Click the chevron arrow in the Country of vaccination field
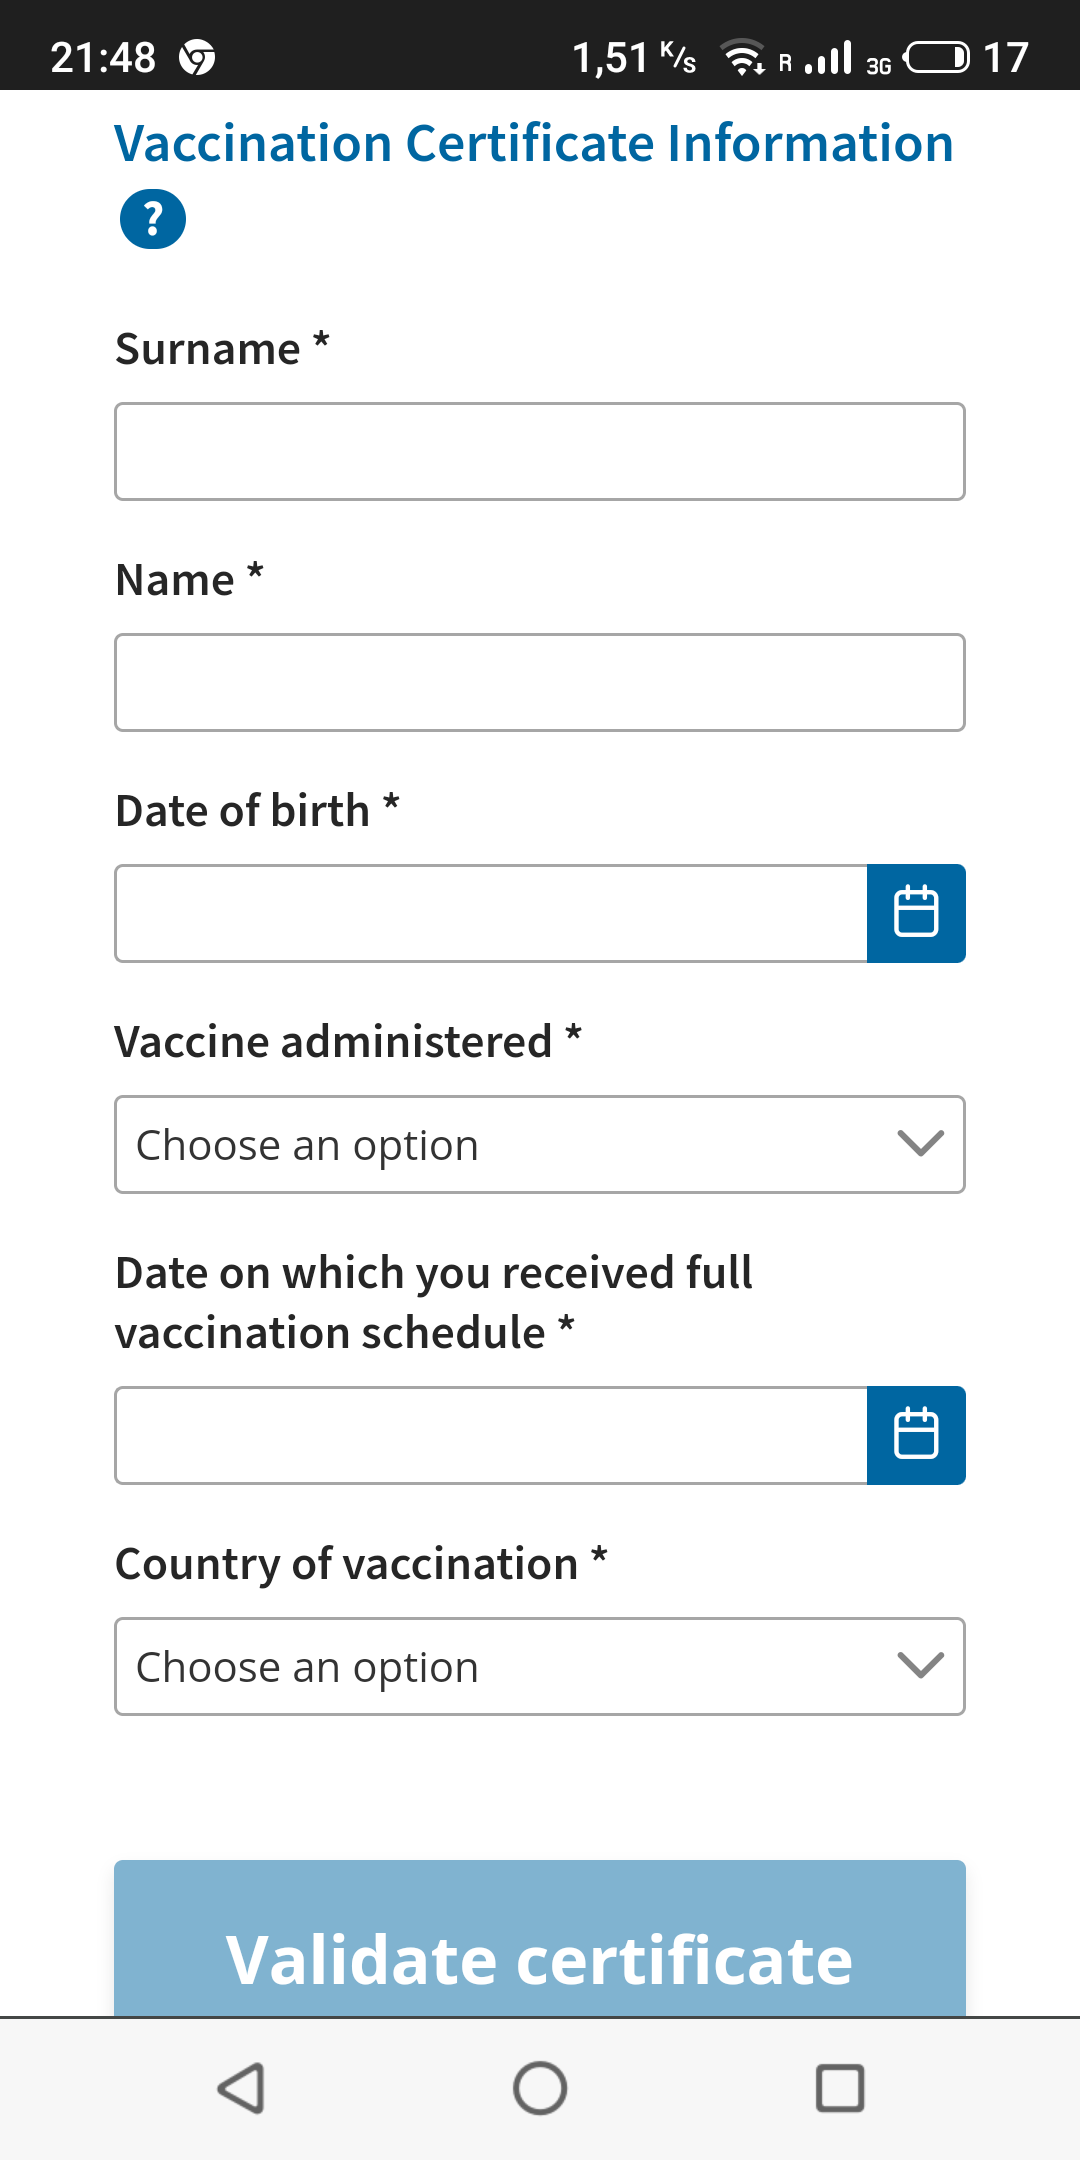 click(x=920, y=1666)
